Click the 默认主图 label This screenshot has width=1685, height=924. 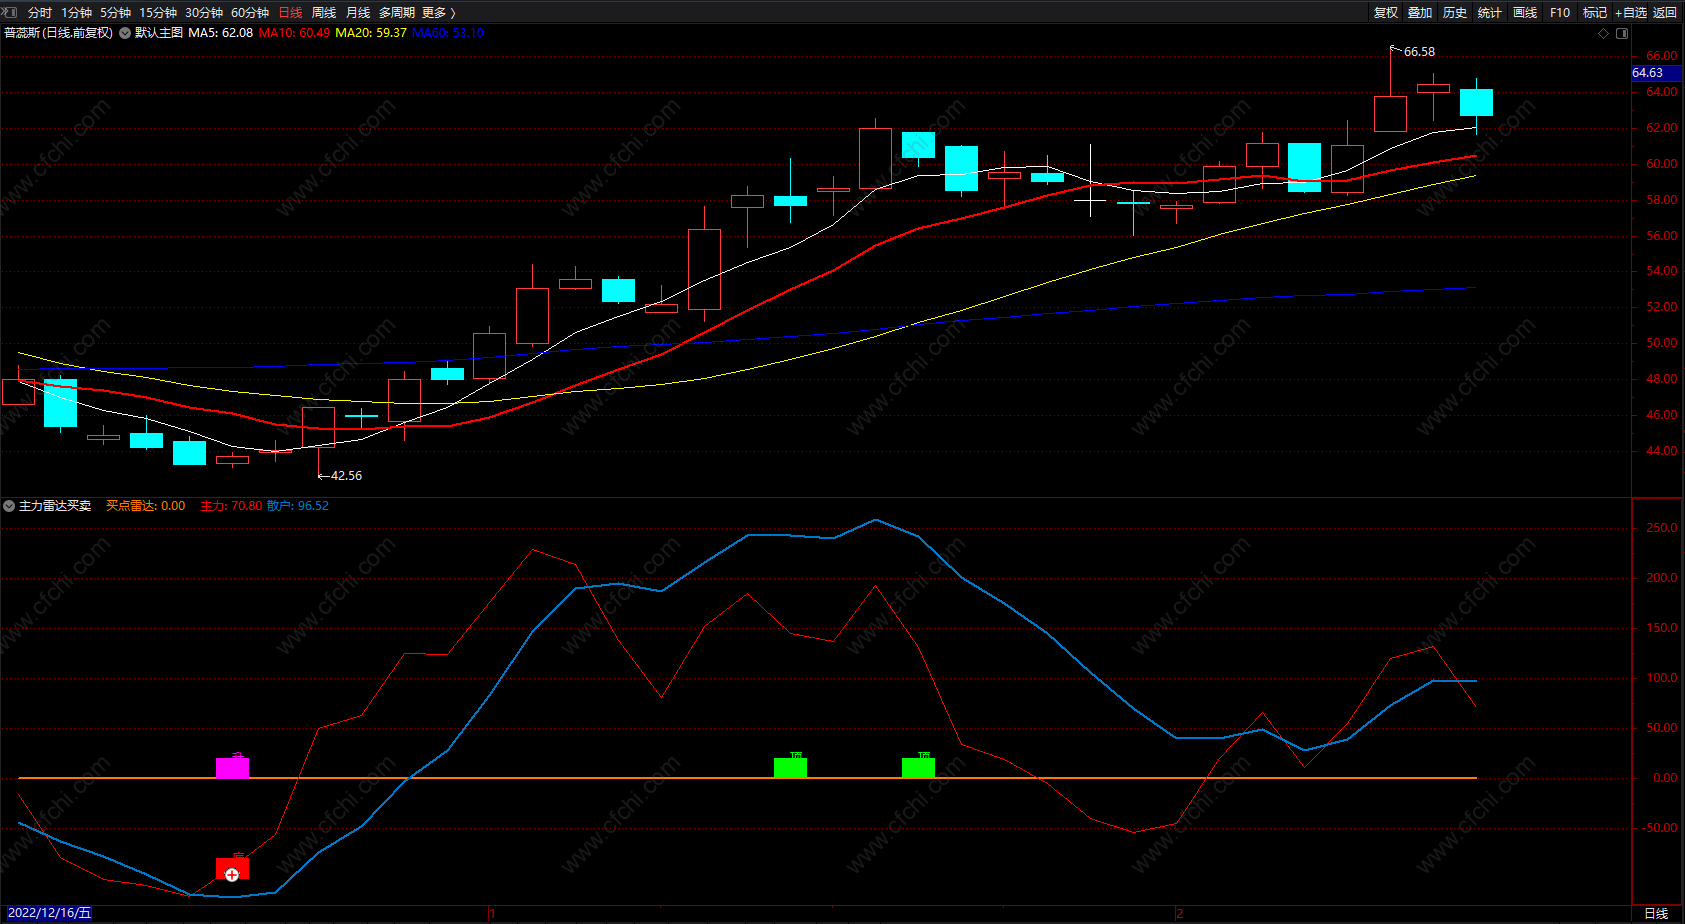[x=159, y=33]
